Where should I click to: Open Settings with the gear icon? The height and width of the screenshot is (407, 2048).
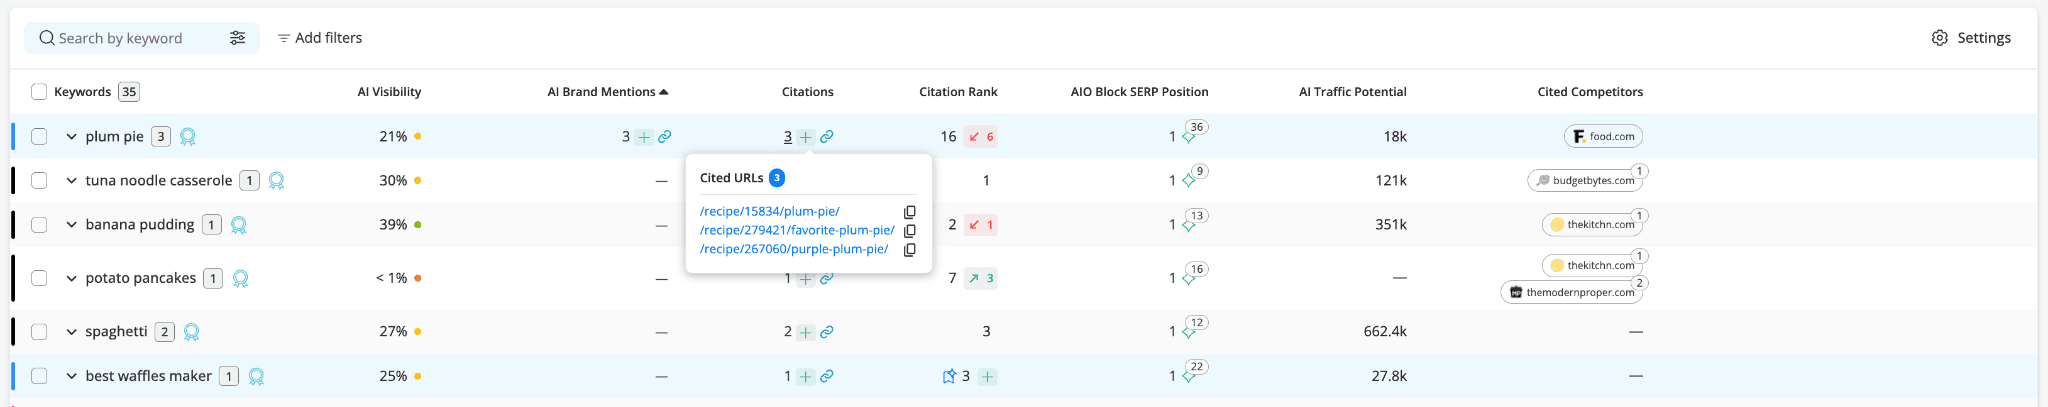point(1940,38)
